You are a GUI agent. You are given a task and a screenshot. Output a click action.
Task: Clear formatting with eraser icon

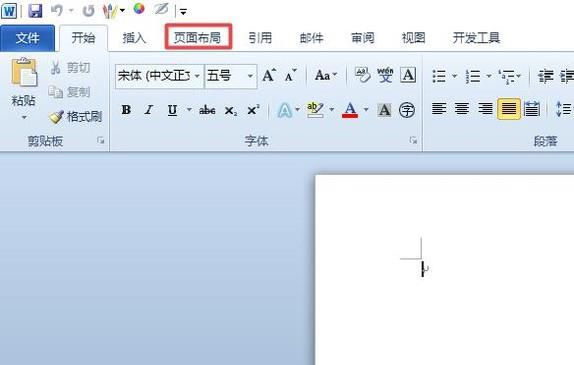(x=362, y=75)
